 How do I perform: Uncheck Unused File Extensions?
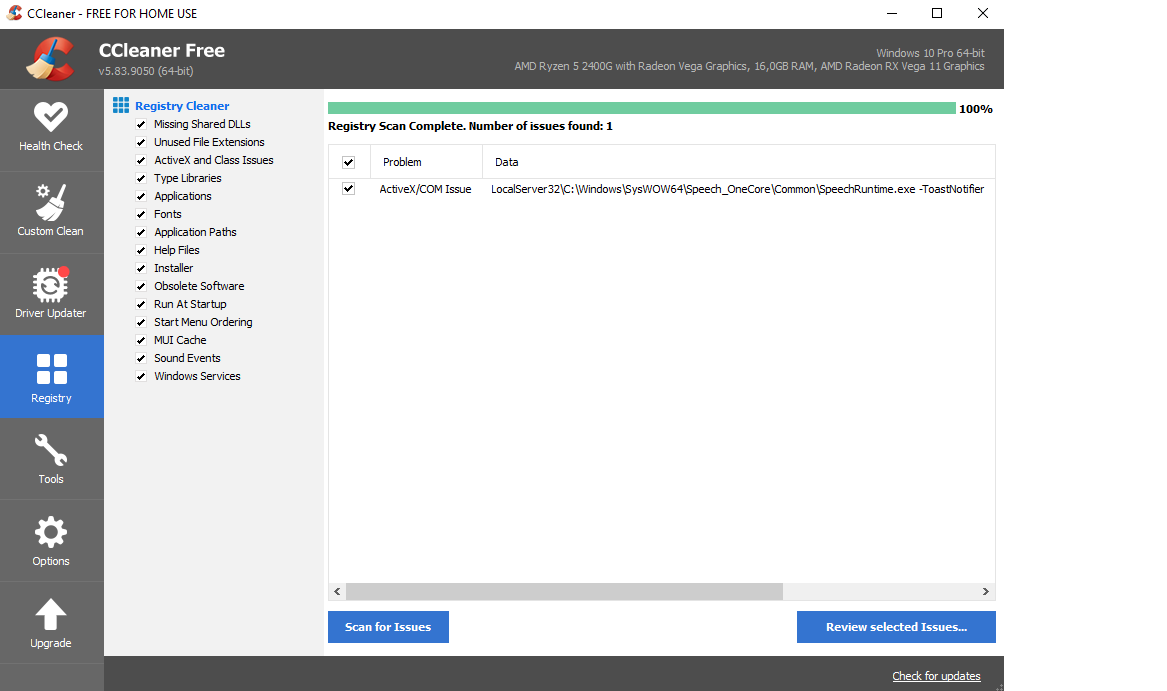(x=141, y=142)
